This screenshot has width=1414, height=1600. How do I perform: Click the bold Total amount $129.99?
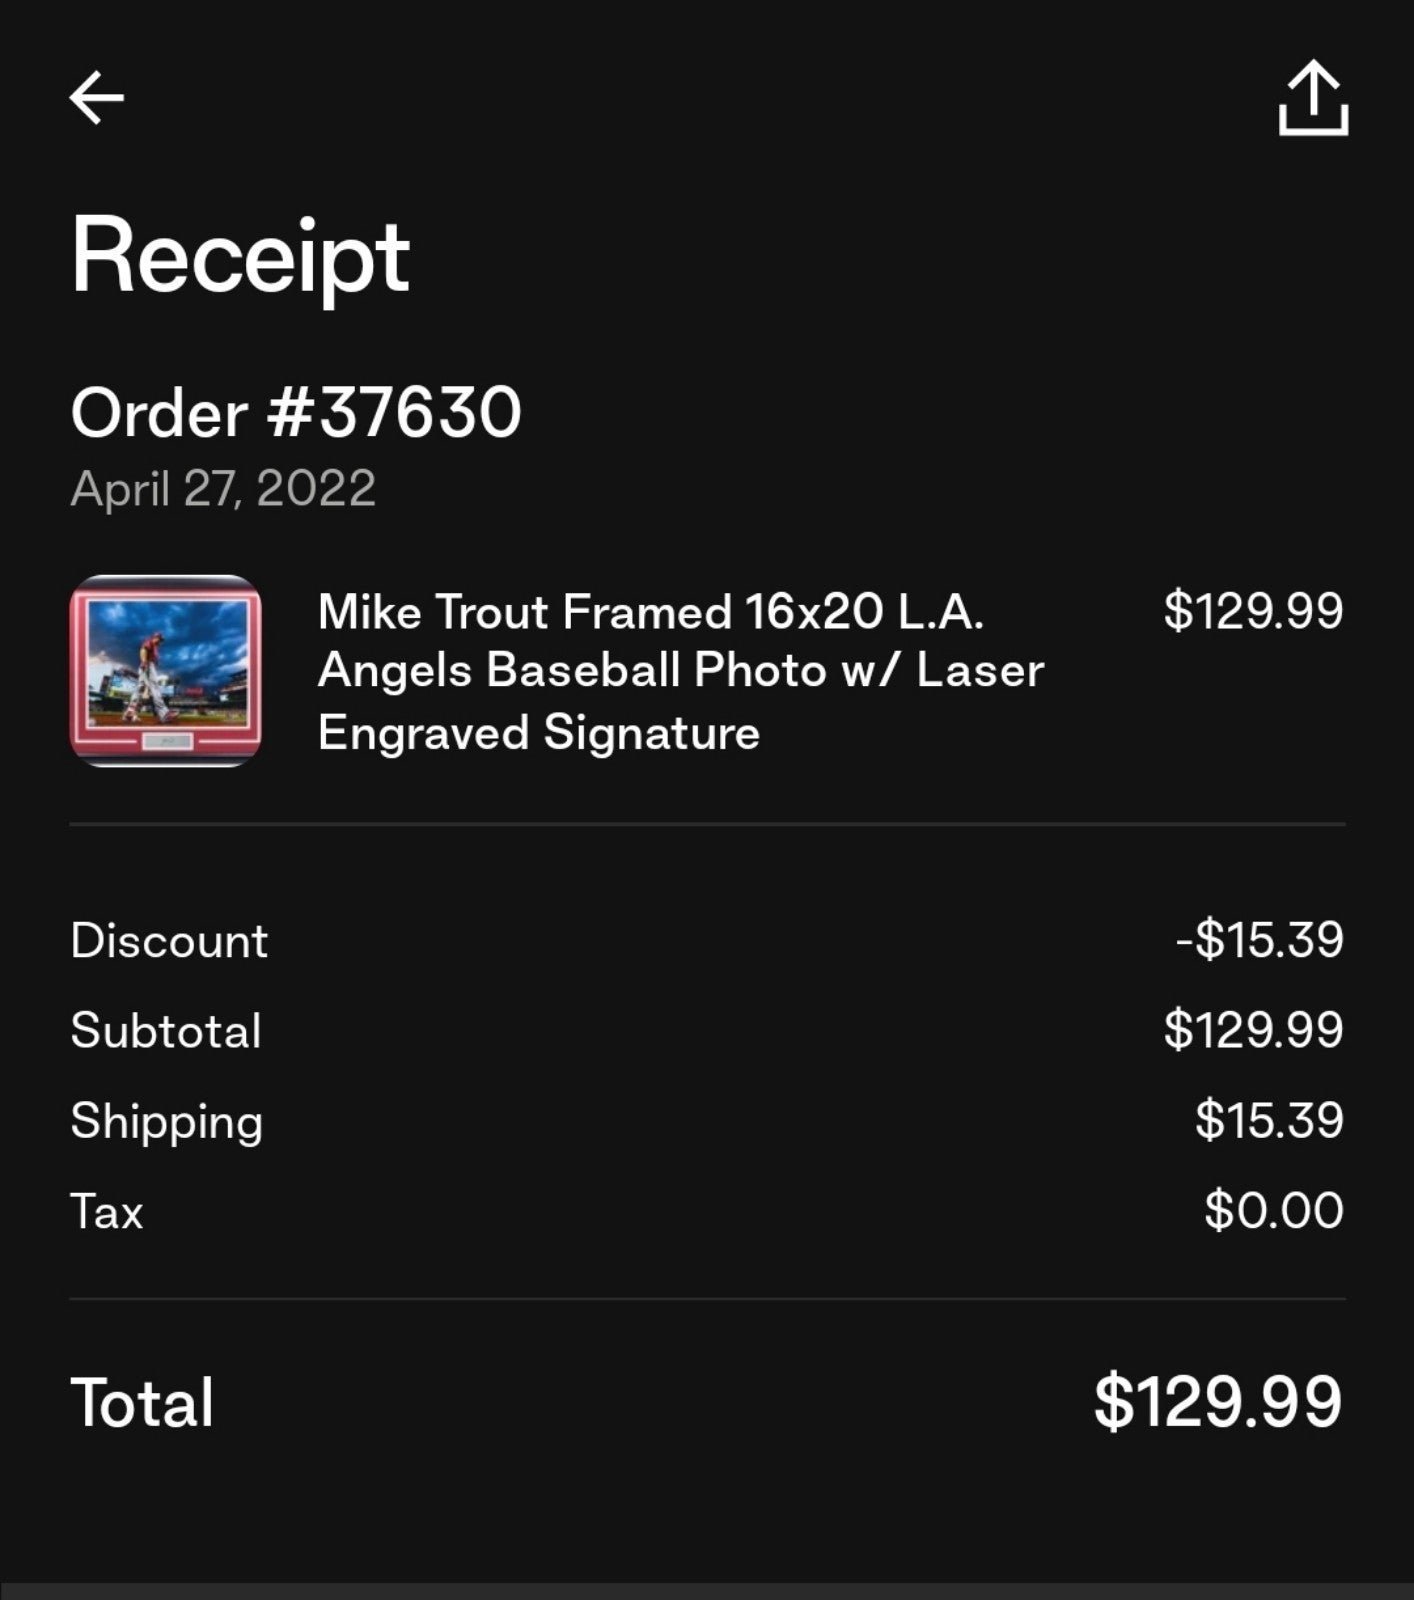(x=1218, y=1401)
